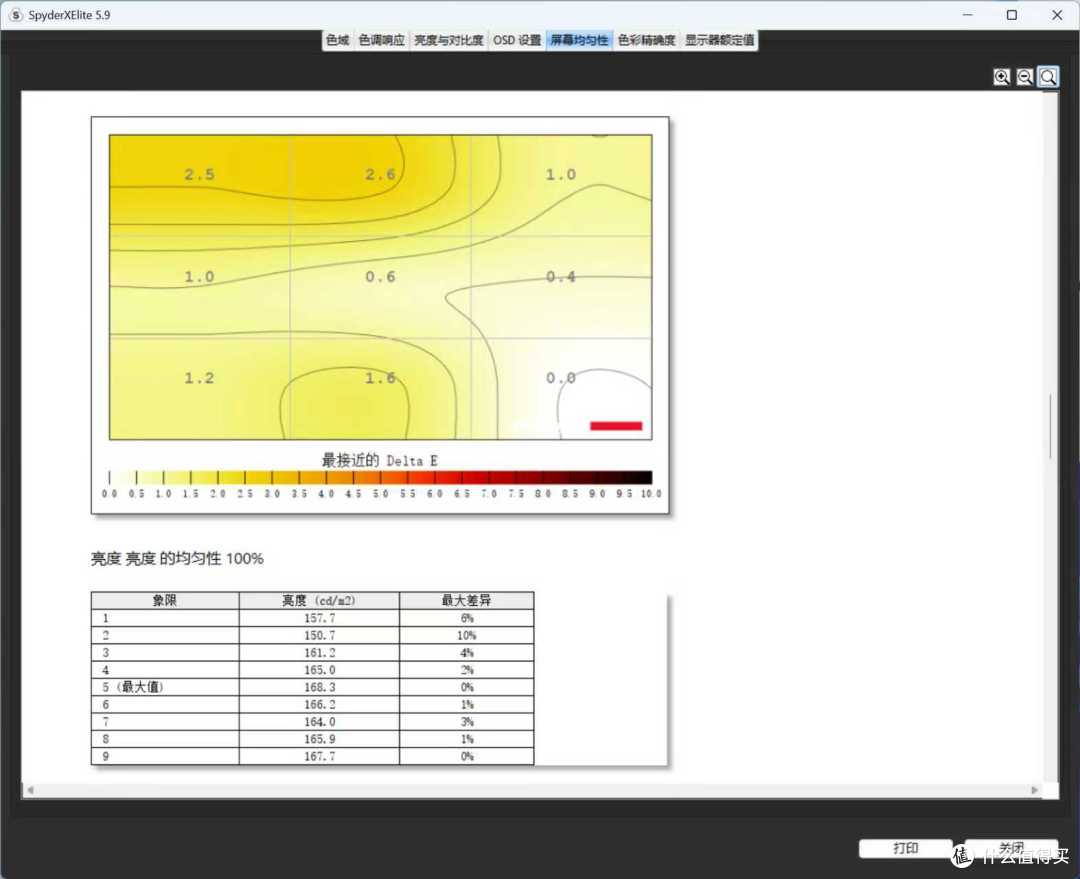1080x879 pixels.
Task: Click the Delta E color gradient scale
Action: point(380,477)
